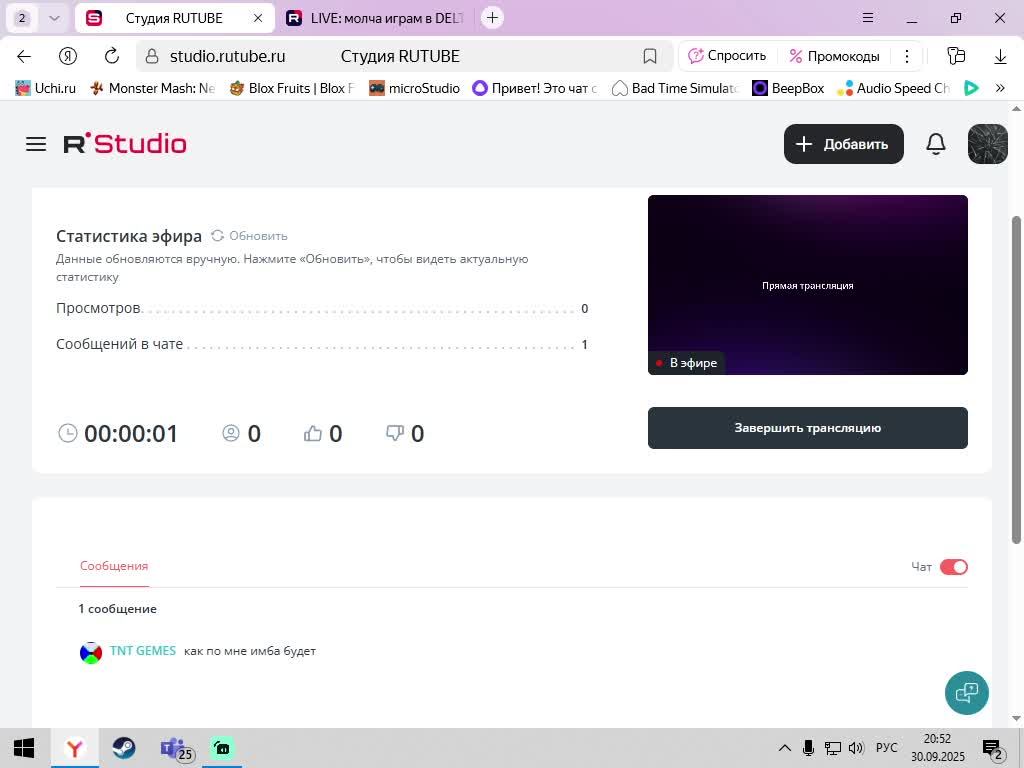1024x768 pixels.
Task: Open browser downloads
Action: pos(1000,56)
